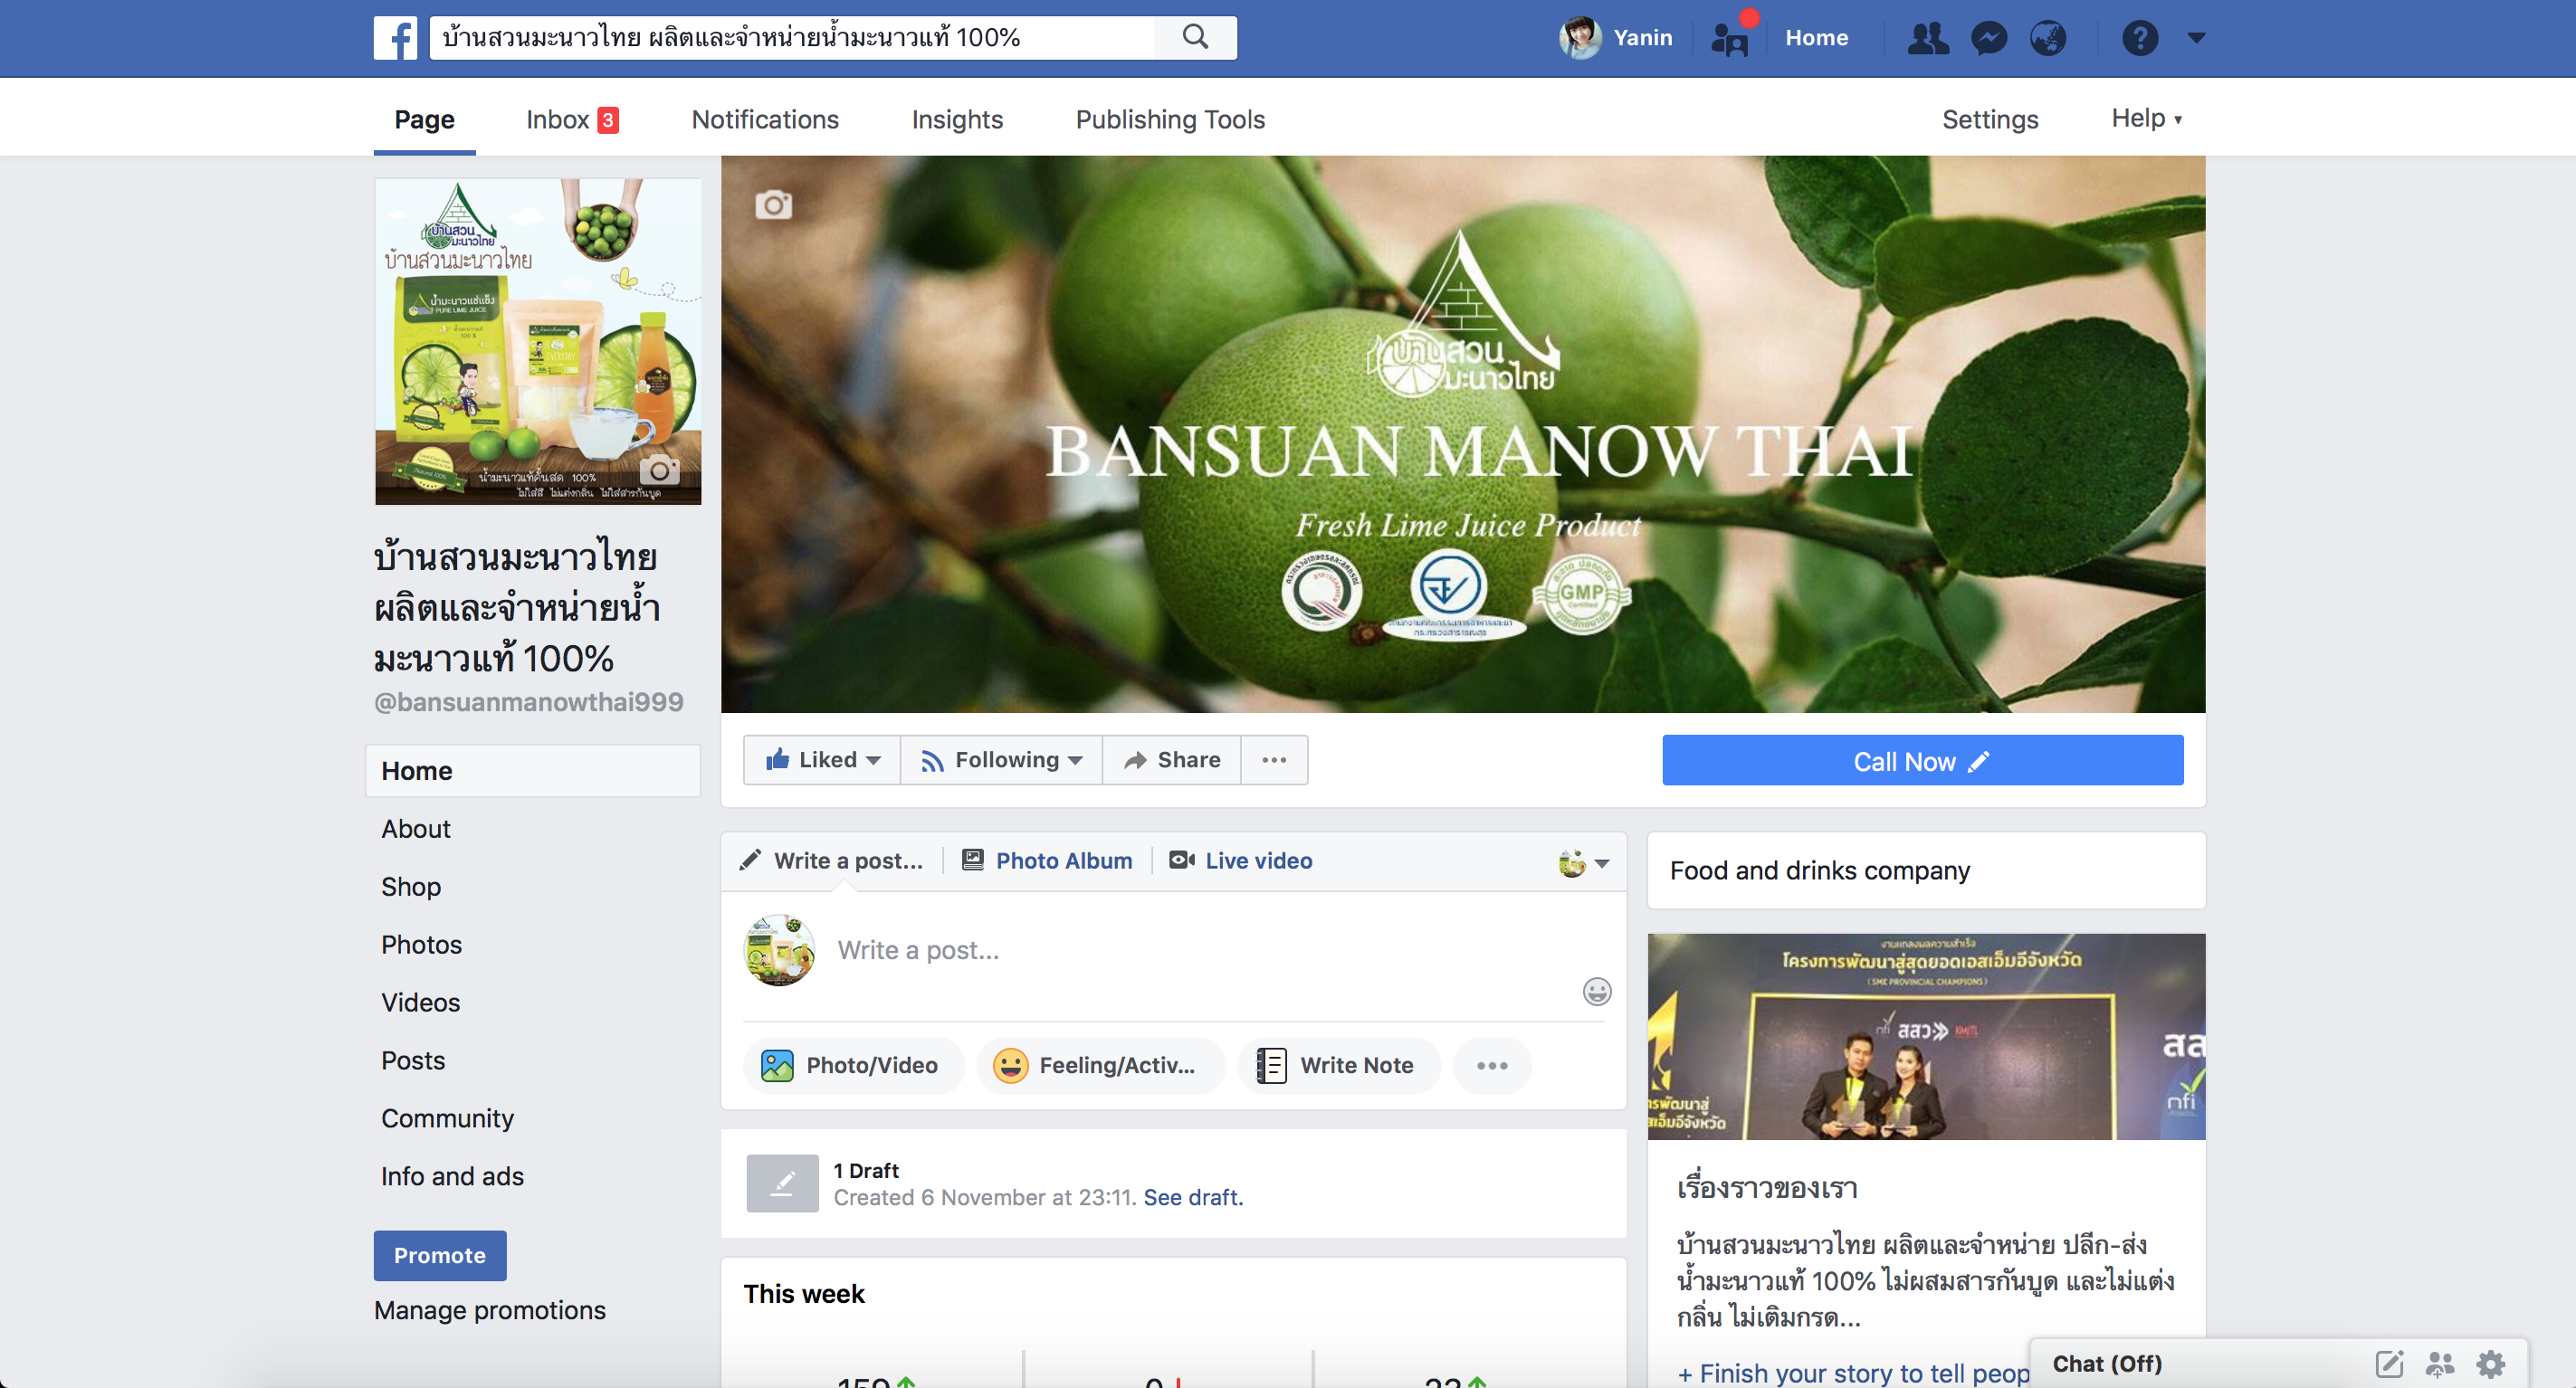Viewport: 2576px width, 1388px height.
Task: Click the emoji smiley in post box
Action: click(x=1597, y=991)
